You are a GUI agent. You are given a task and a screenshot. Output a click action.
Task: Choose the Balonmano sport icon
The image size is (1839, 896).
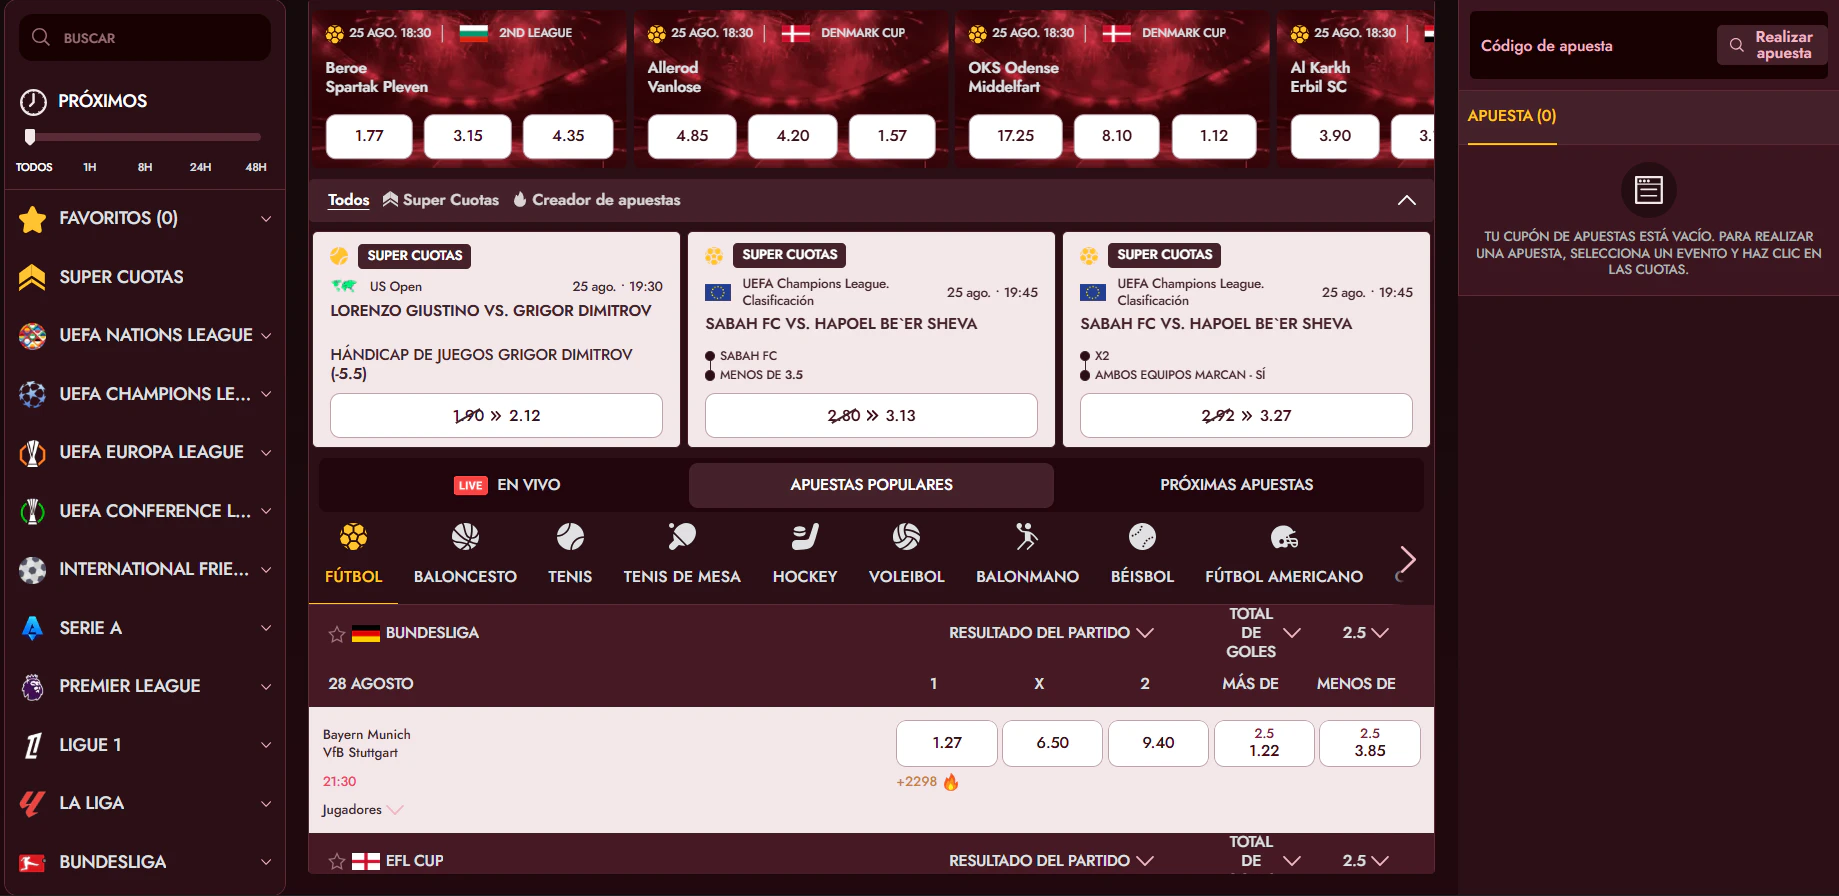coord(1027,537)
